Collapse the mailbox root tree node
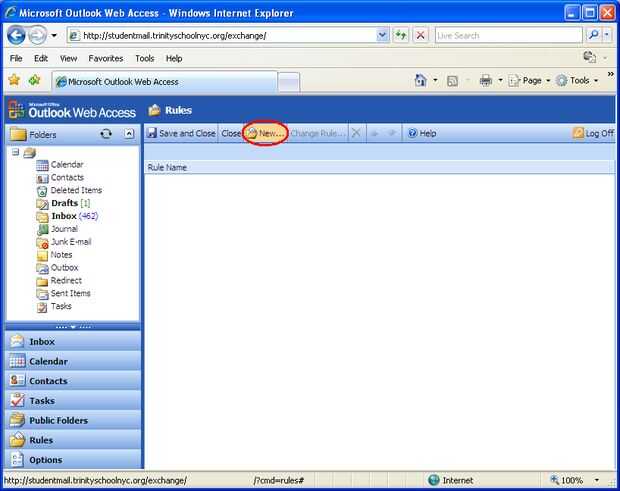The image size is (620, 491). [15, 152]
